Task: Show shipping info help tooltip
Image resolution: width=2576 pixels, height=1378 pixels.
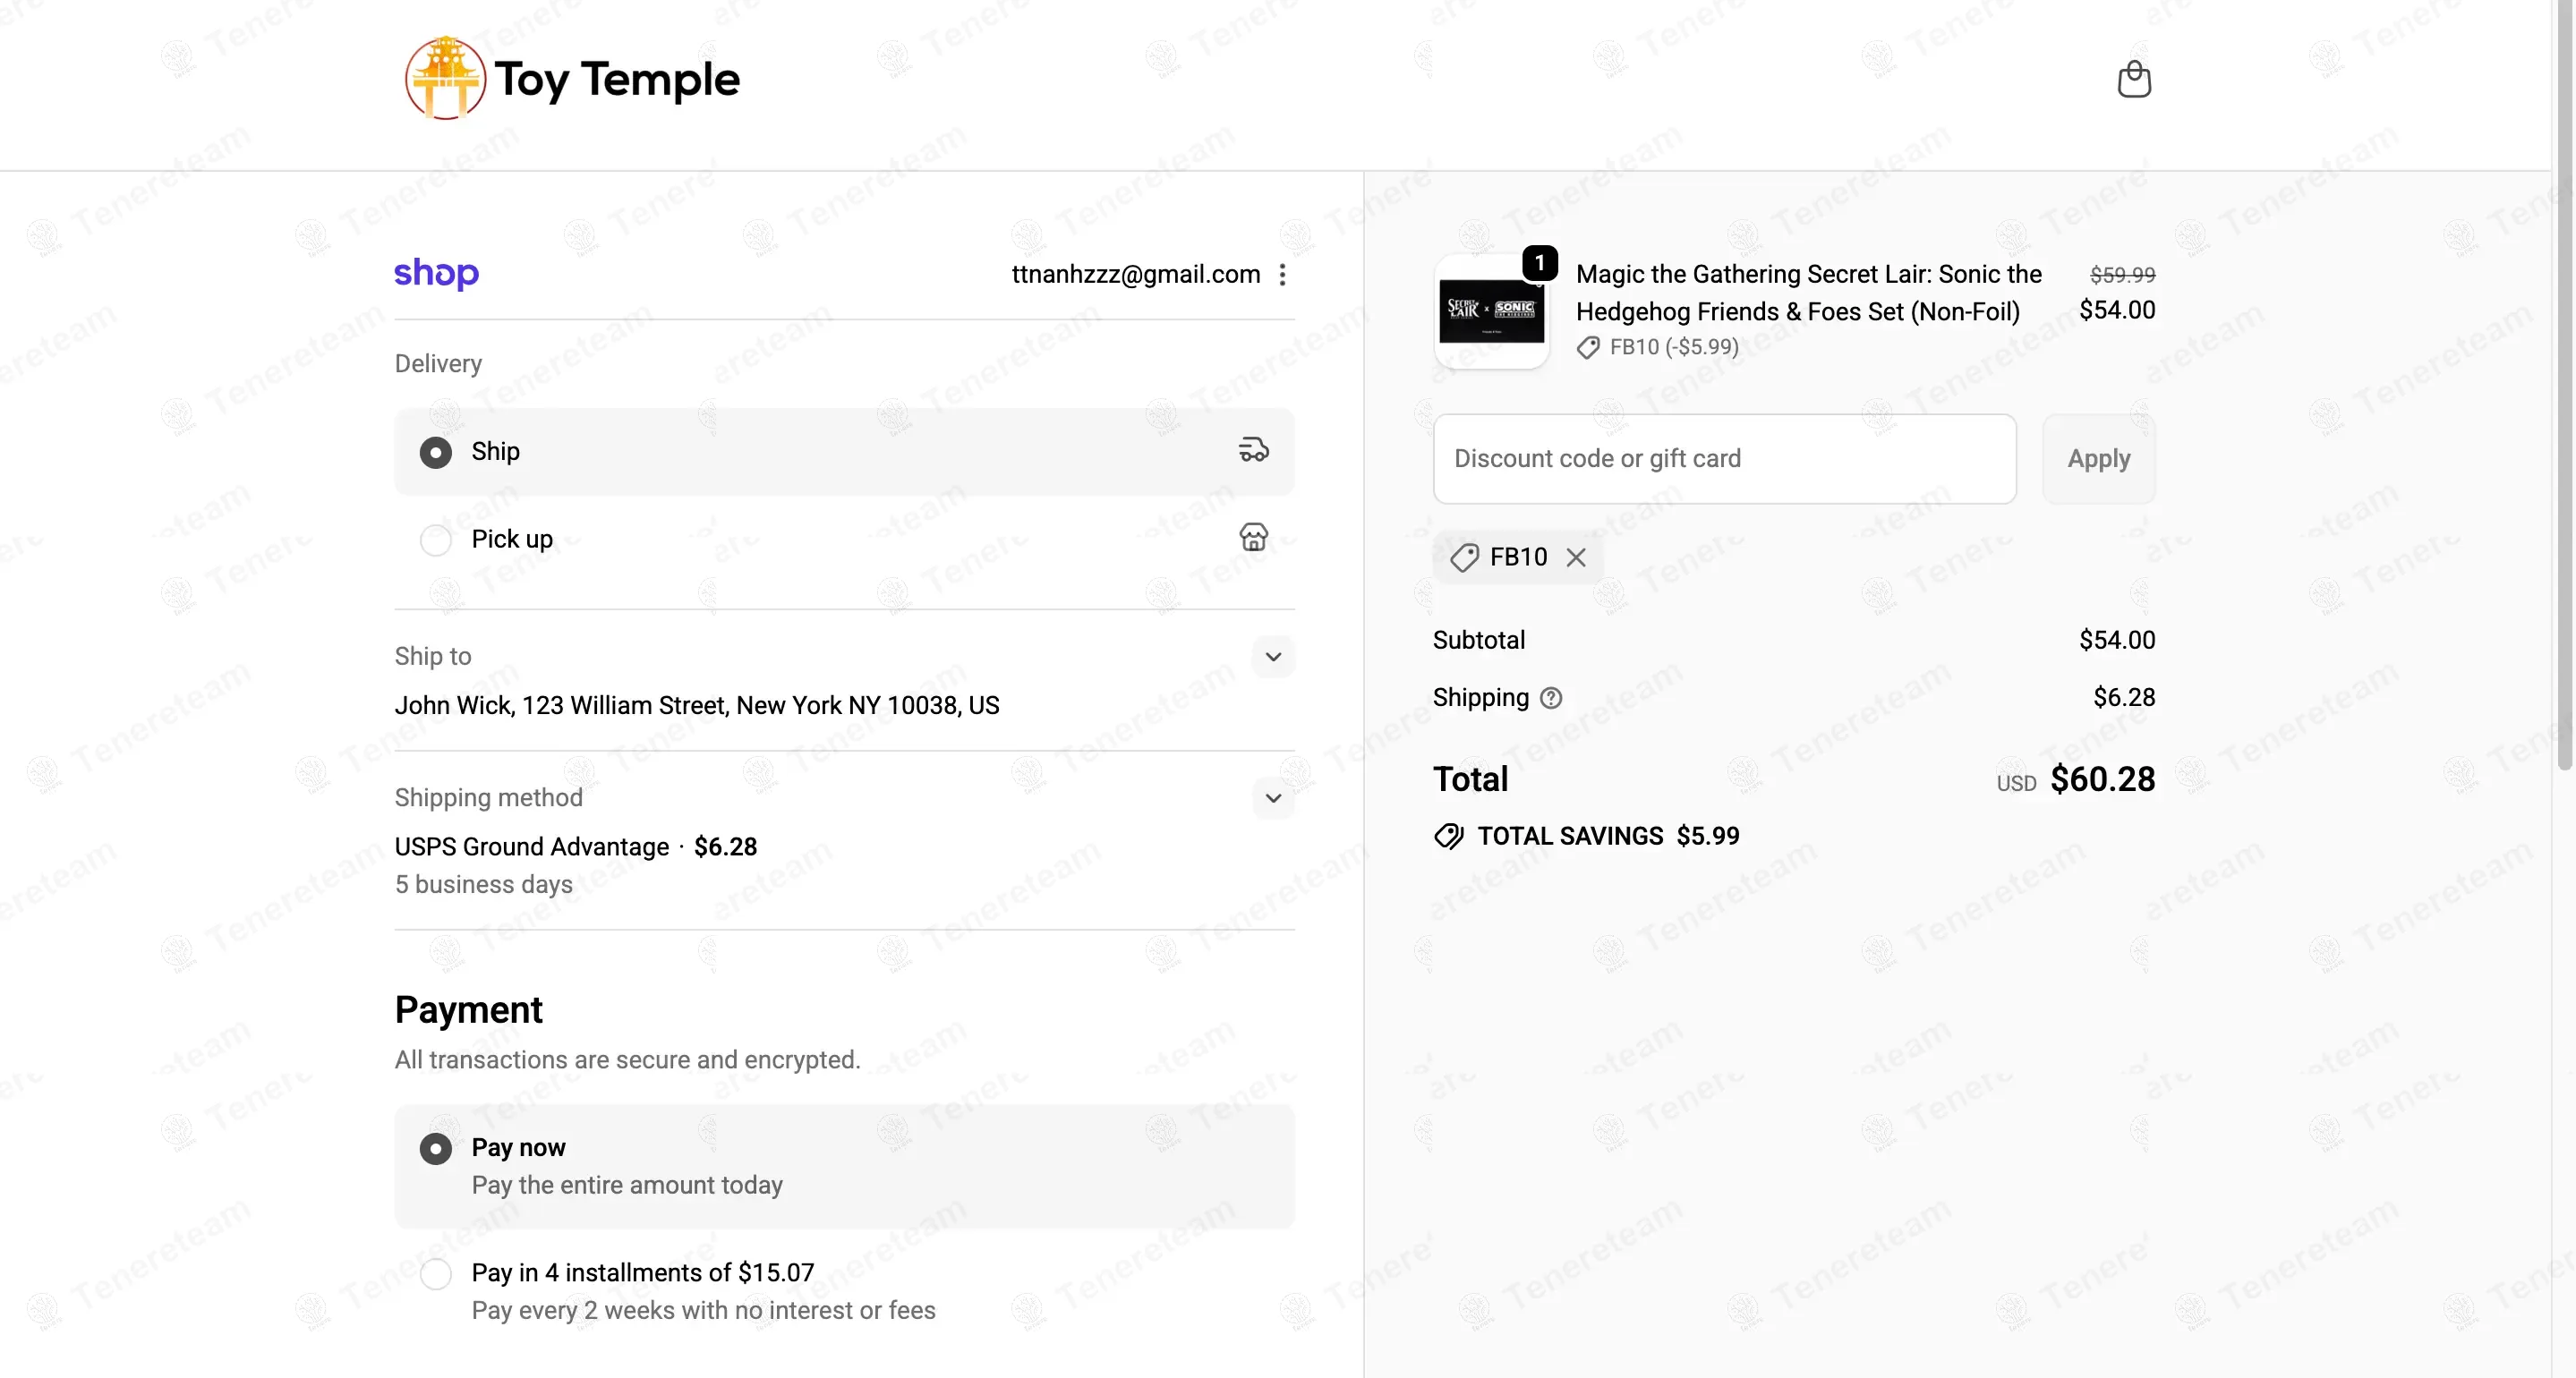Action: tap(1551, 698)
